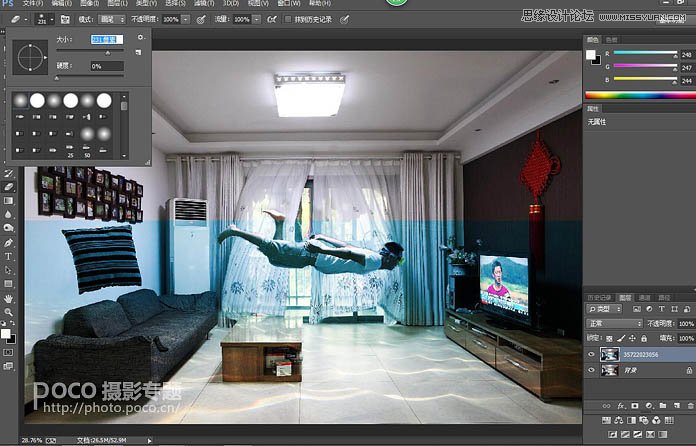The image size is (696, 446).
Task: Open opacity 100% slider dropdown arrow
Action: click(186, 20)
